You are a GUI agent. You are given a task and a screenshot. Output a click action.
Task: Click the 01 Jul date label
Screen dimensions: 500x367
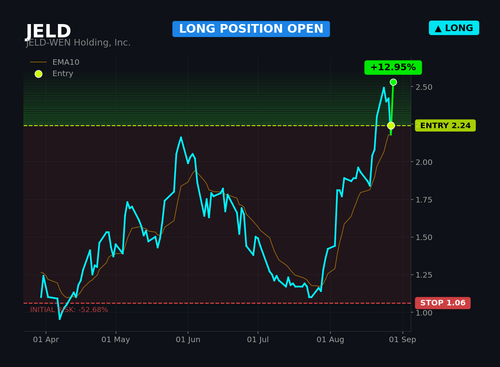258,340
